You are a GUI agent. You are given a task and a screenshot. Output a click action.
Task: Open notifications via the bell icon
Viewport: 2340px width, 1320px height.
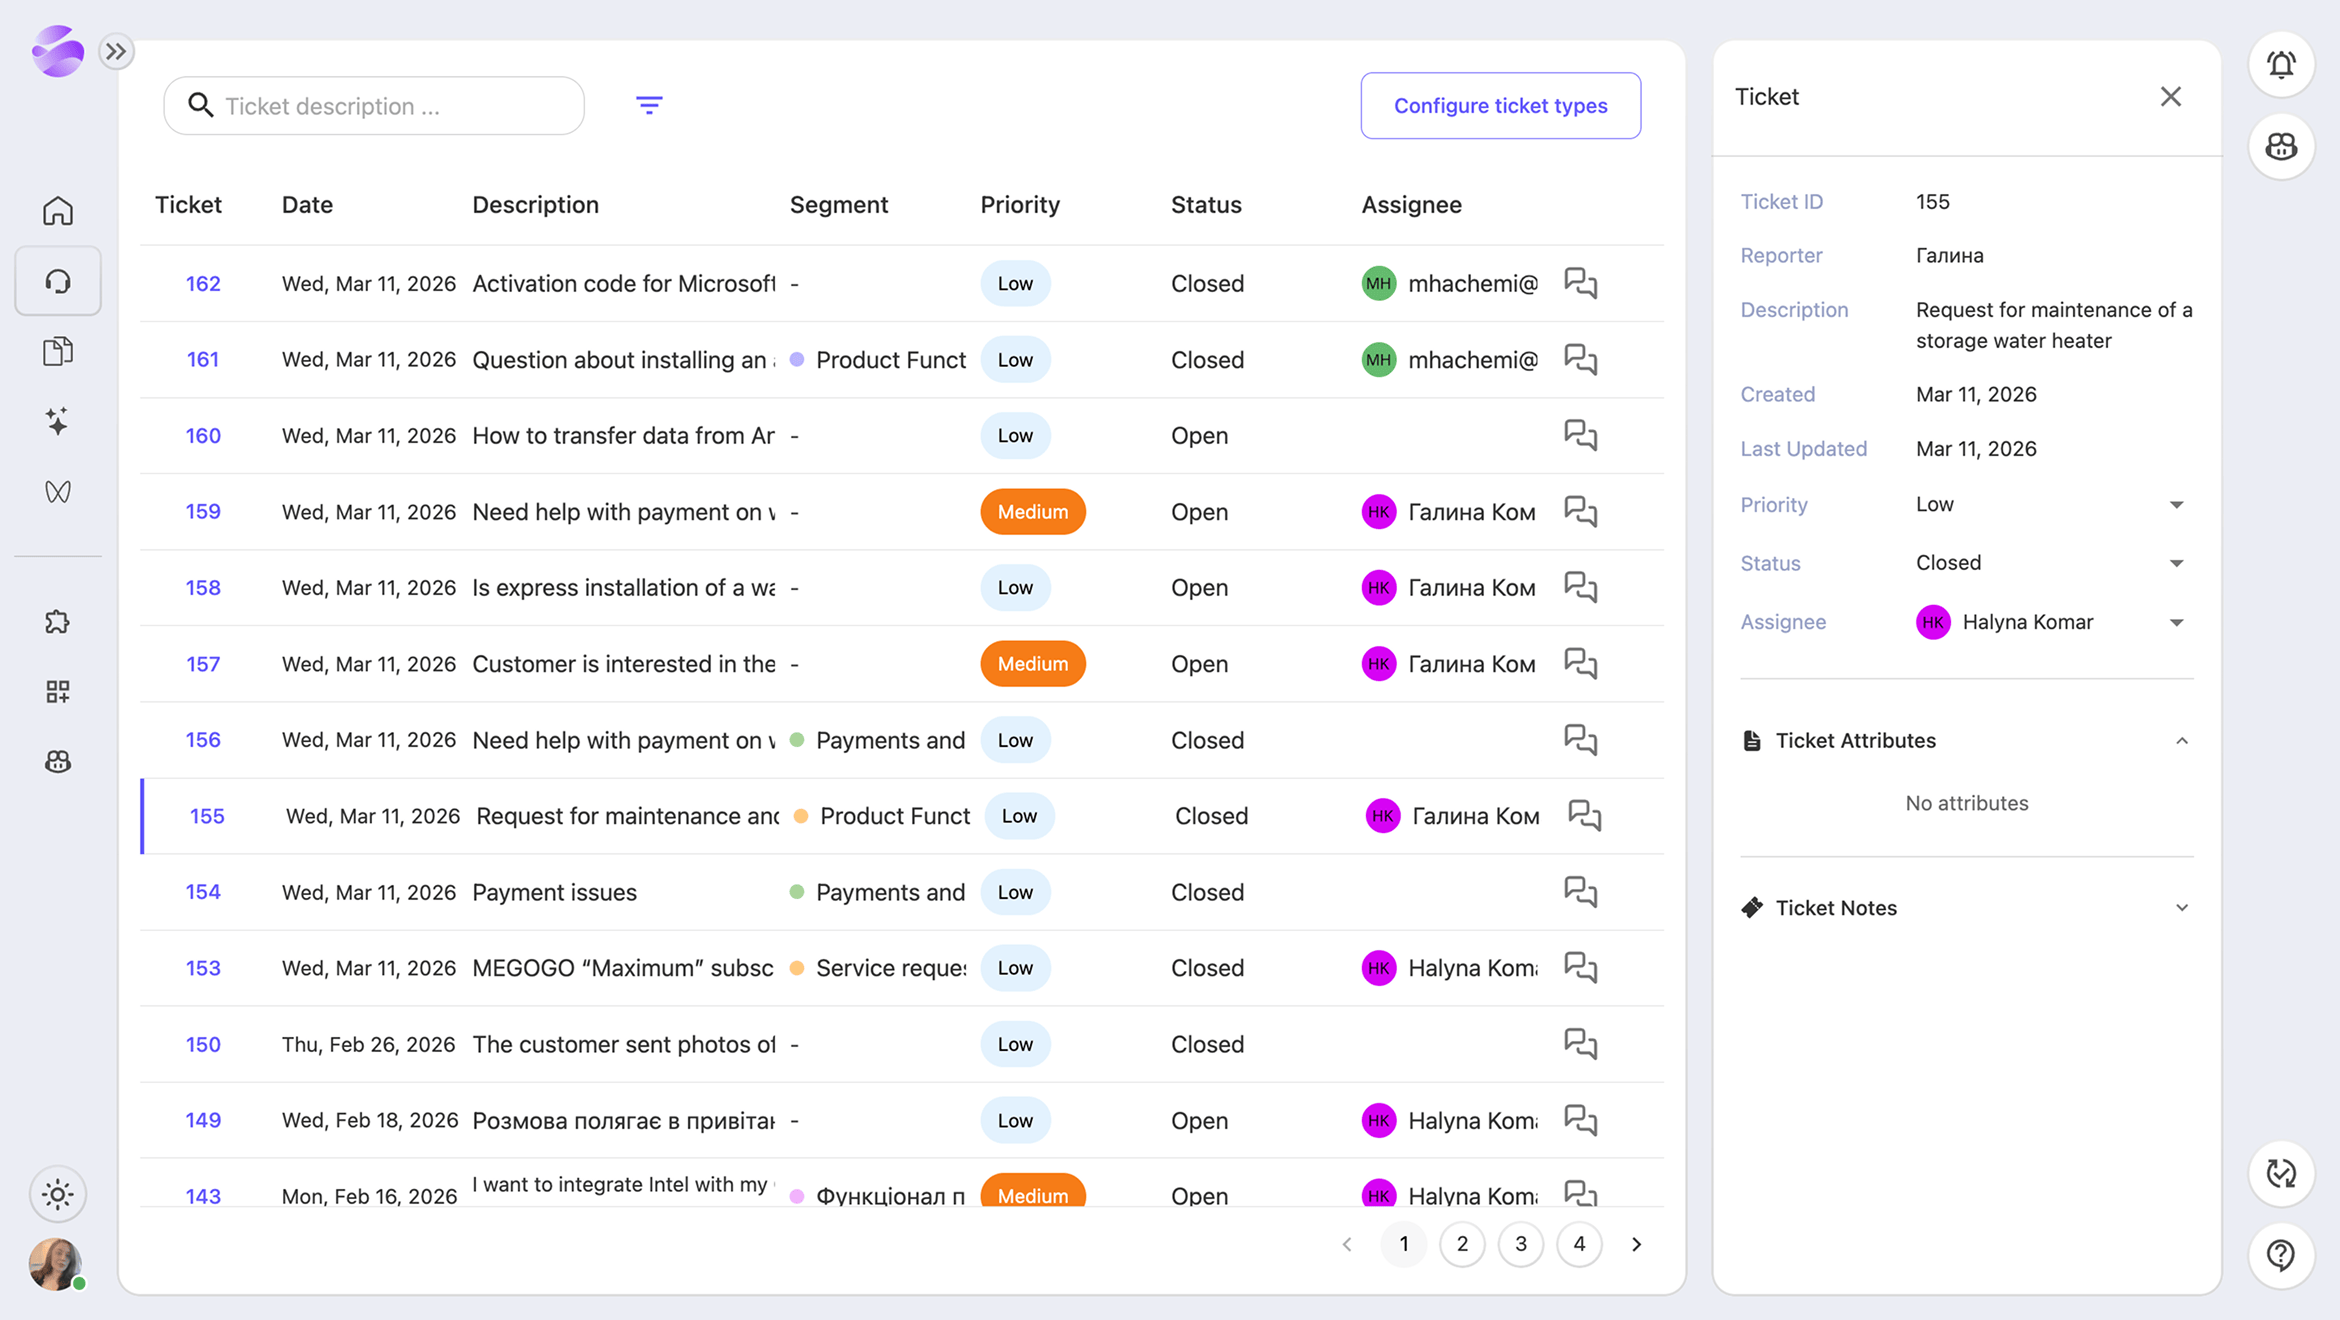(2281, 65)
